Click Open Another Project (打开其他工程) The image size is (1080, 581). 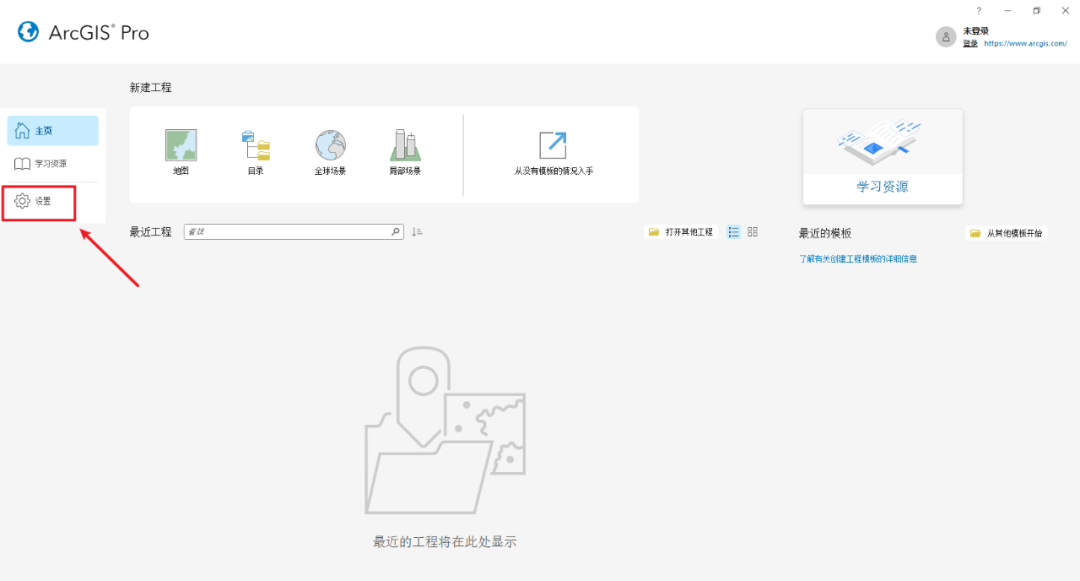(680, 231)
